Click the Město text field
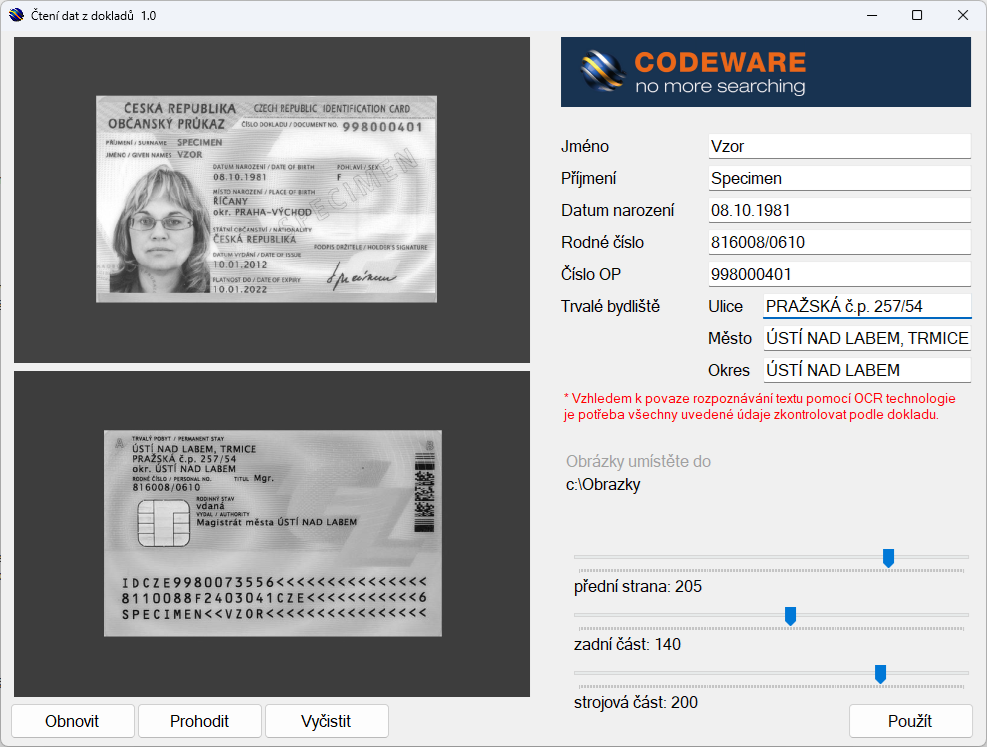 click(x=866, y=338)
